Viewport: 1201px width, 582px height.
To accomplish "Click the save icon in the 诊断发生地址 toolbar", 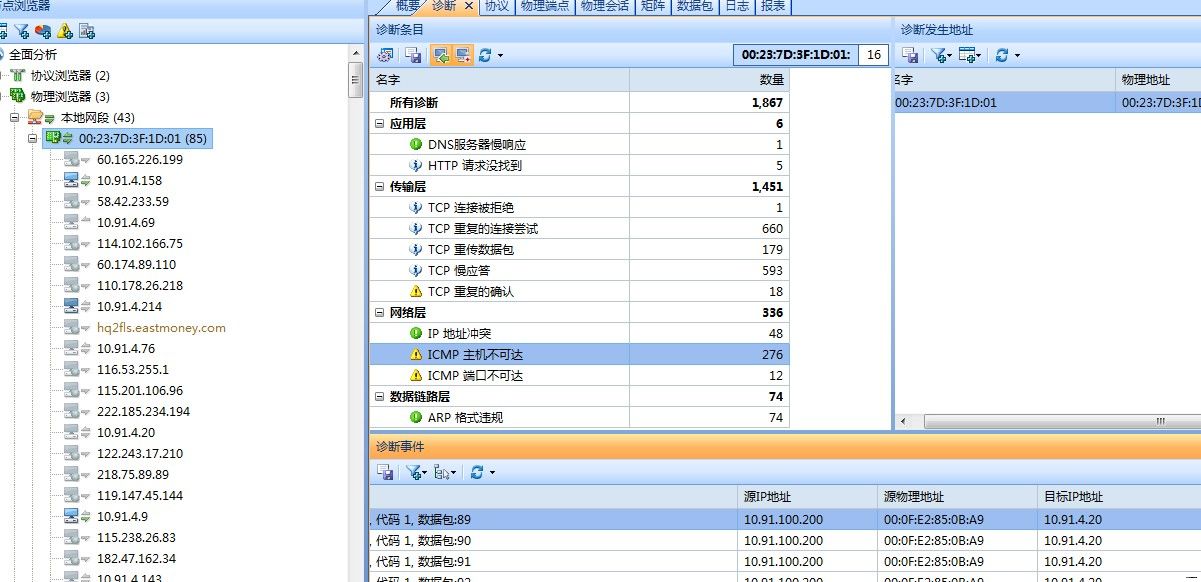I will point(910,55).
